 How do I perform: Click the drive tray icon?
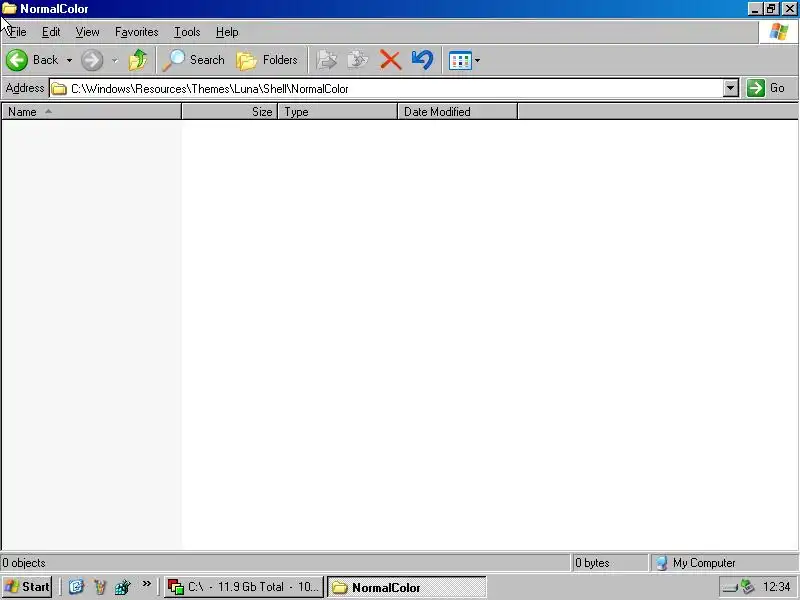click(x=730, y=588)
